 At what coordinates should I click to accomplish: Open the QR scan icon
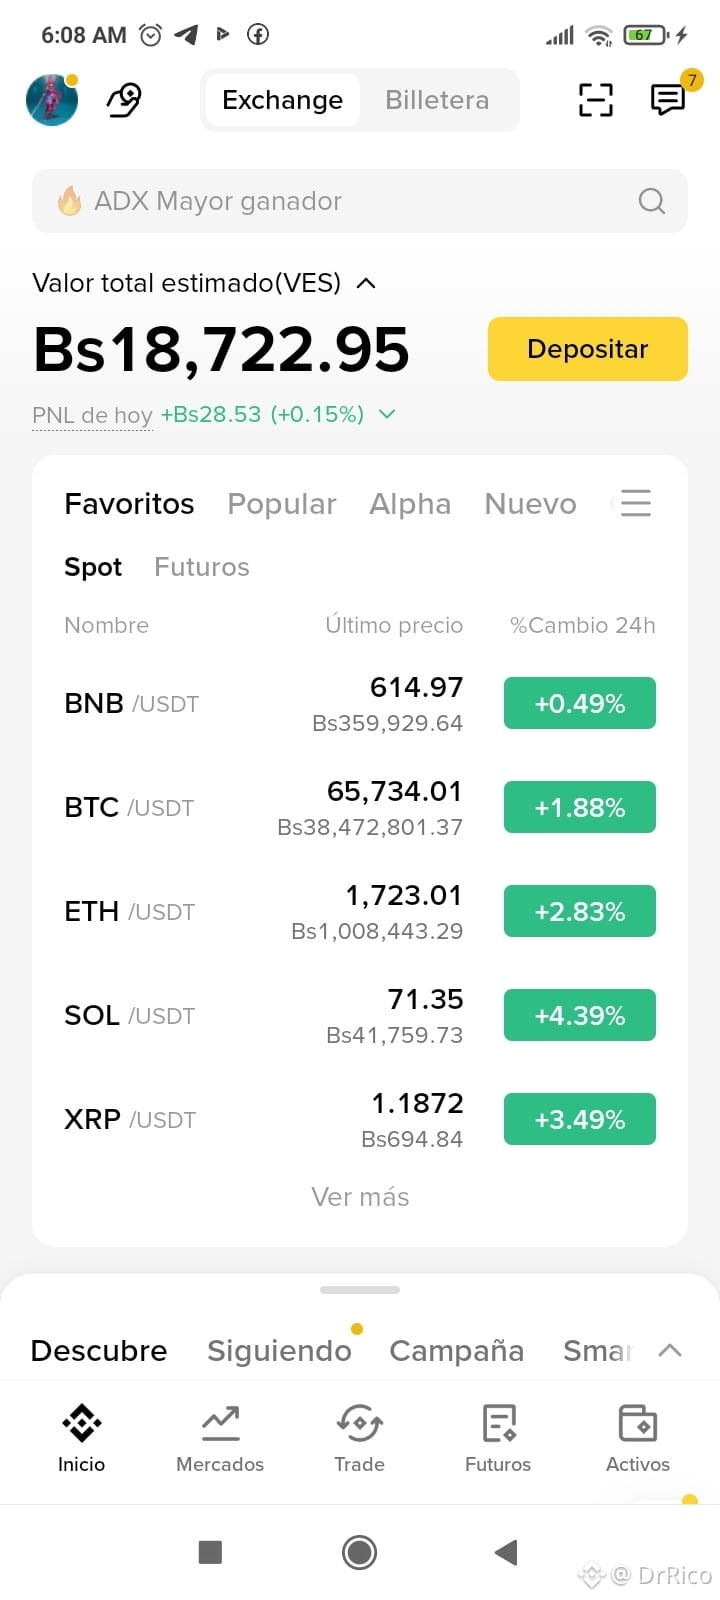coord(596,100)
